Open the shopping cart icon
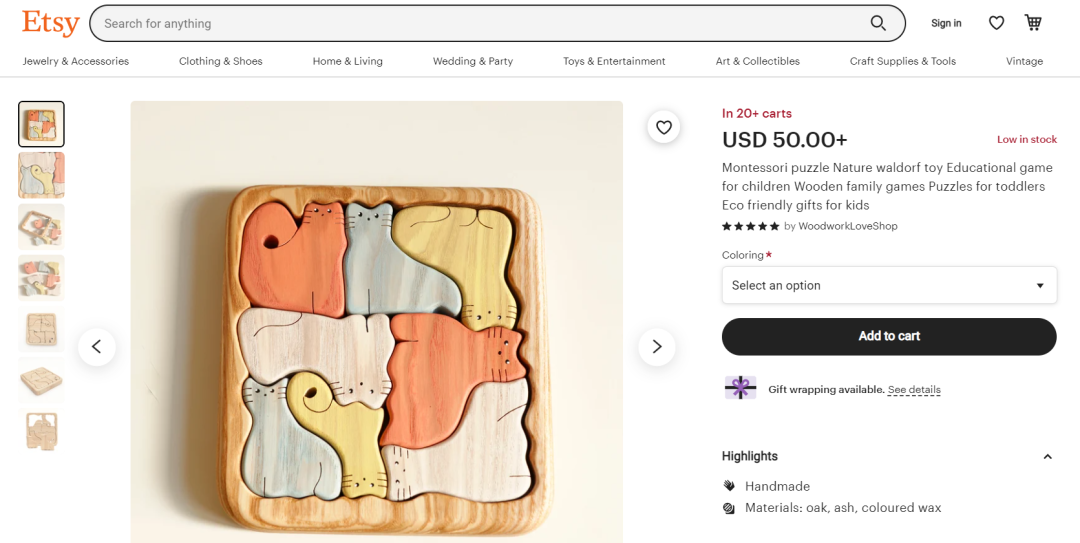Image resolution: width=1080 pixels, height=543 pixels. pos(1033,23)
